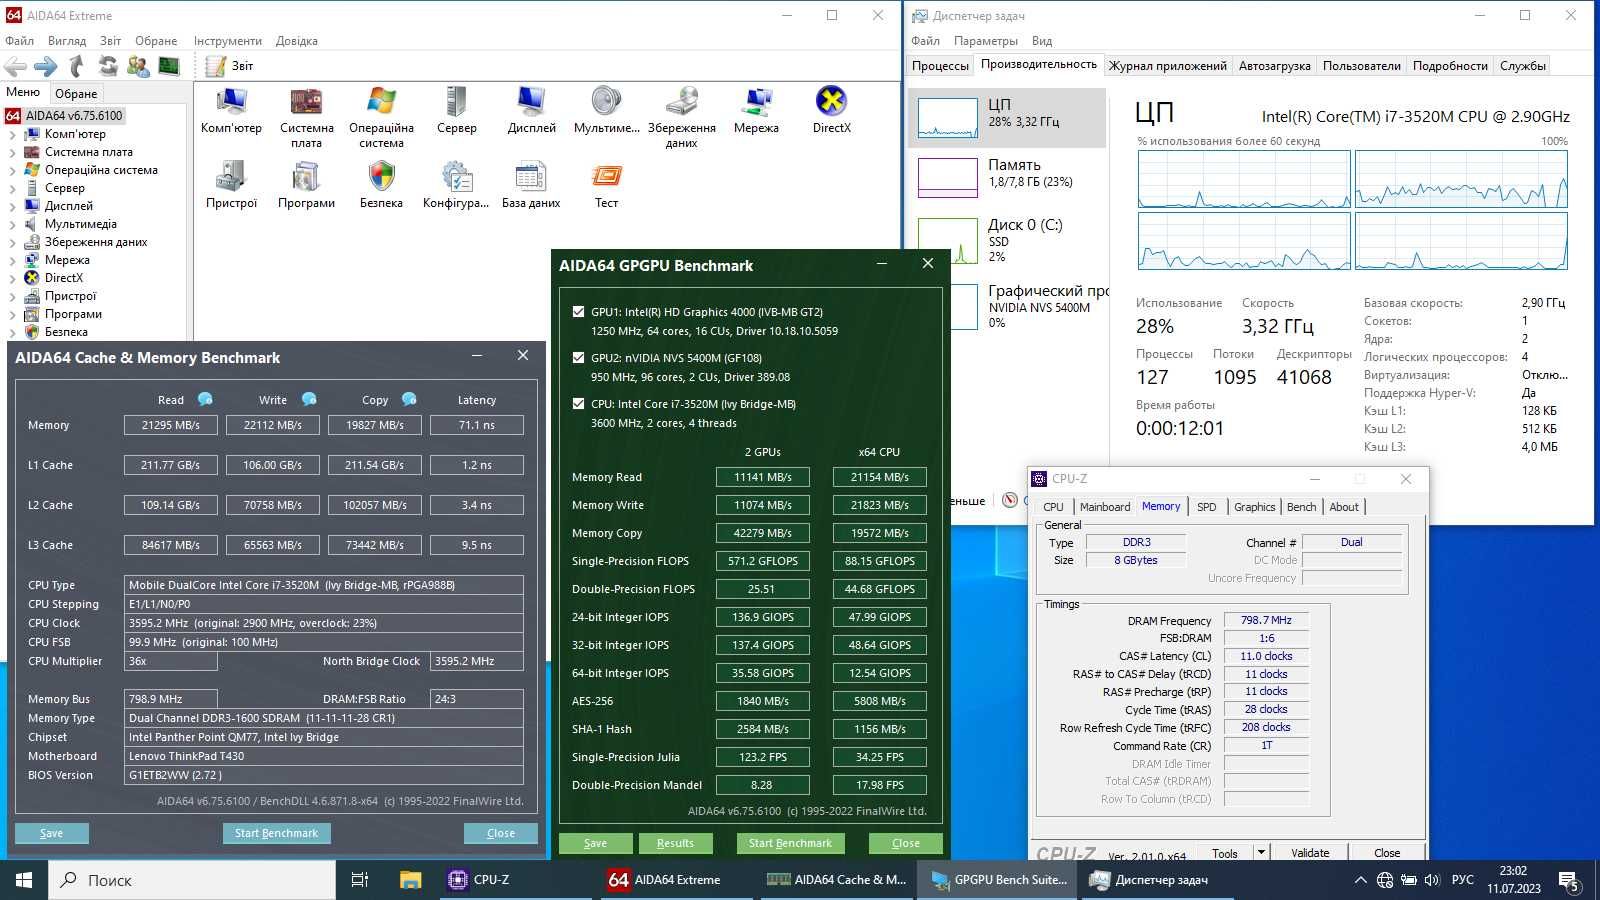The image size is (1600, 900).
Task: Click the volume icon in system tray
Action: point(1432,880)
